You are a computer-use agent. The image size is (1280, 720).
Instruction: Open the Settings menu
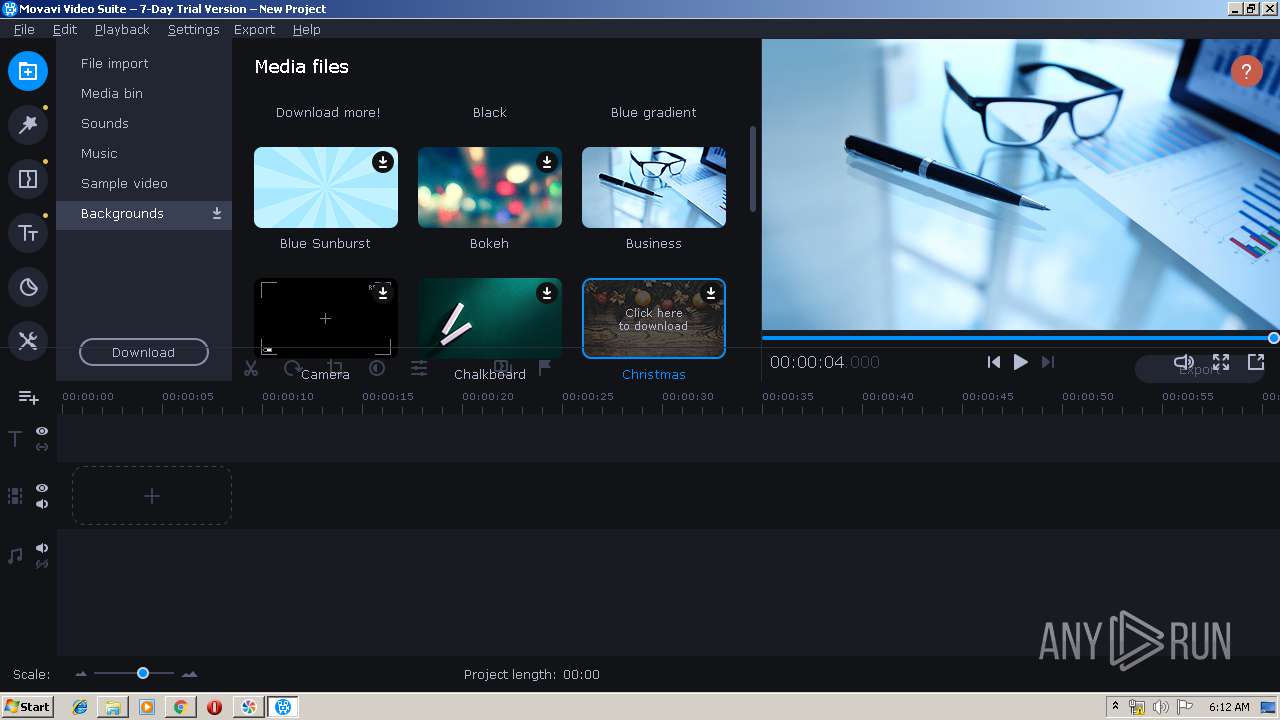[193, 29]
